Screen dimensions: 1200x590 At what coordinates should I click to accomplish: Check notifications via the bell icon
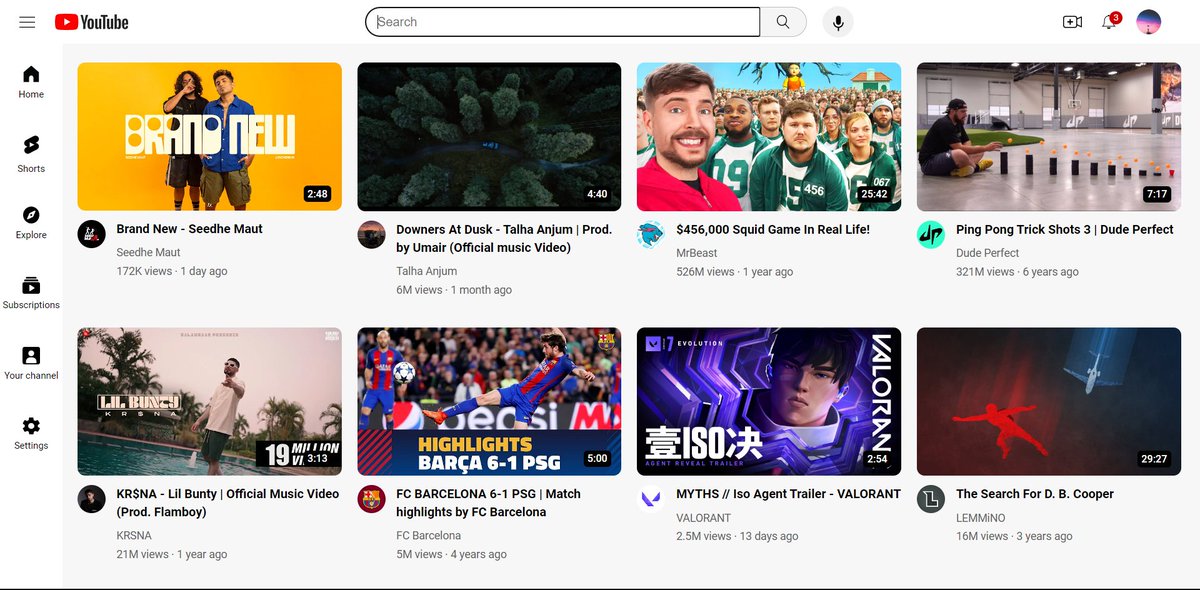tap(1108, 21)
